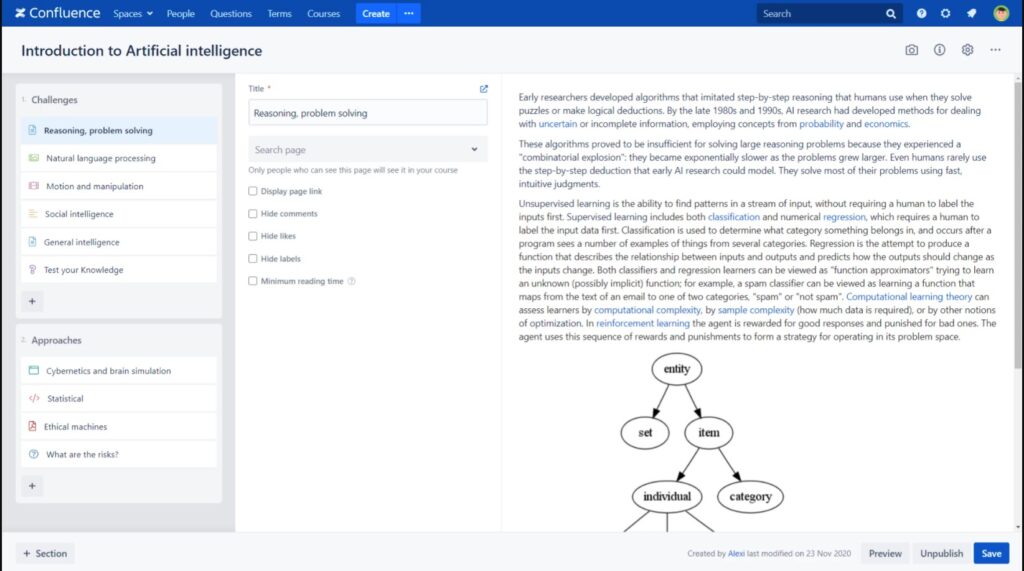Click the camera icon in course header
Viewport: 1024px width, 571px height.
(911, 50)
